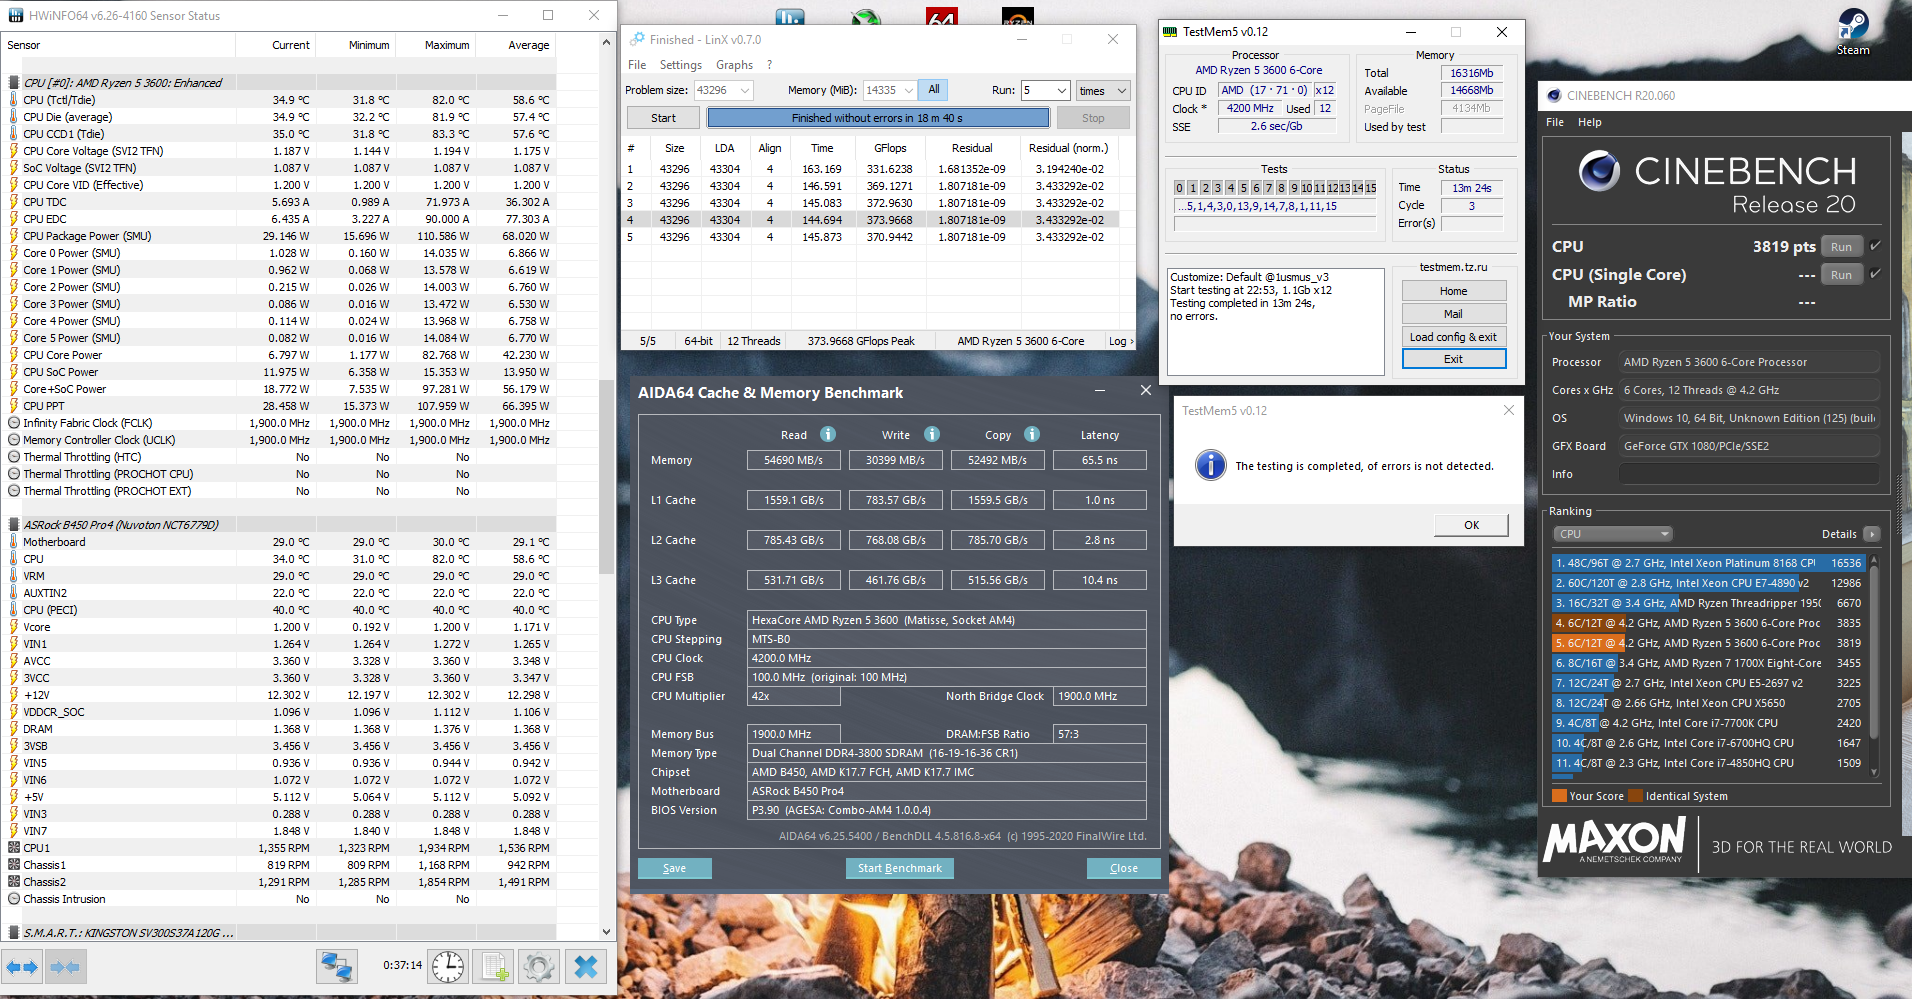Image resolution: width=1912 pixels, height=999 pixels.
Task: Open HWiNFO remote monitoring computers icon
Action: 336,967
